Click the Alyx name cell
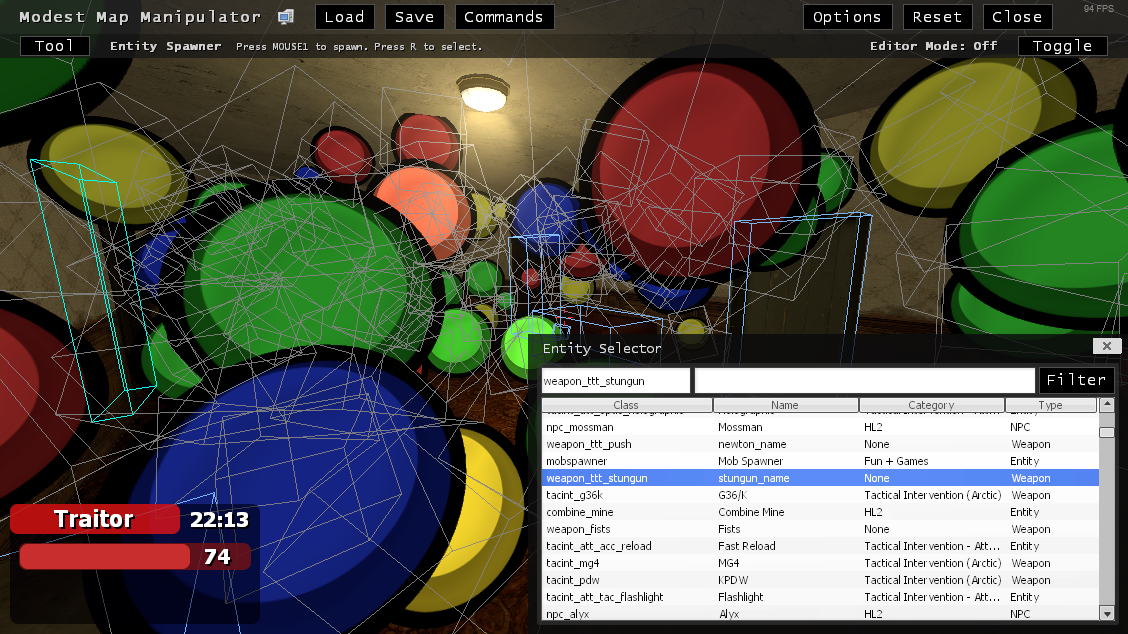 (729, 614)
